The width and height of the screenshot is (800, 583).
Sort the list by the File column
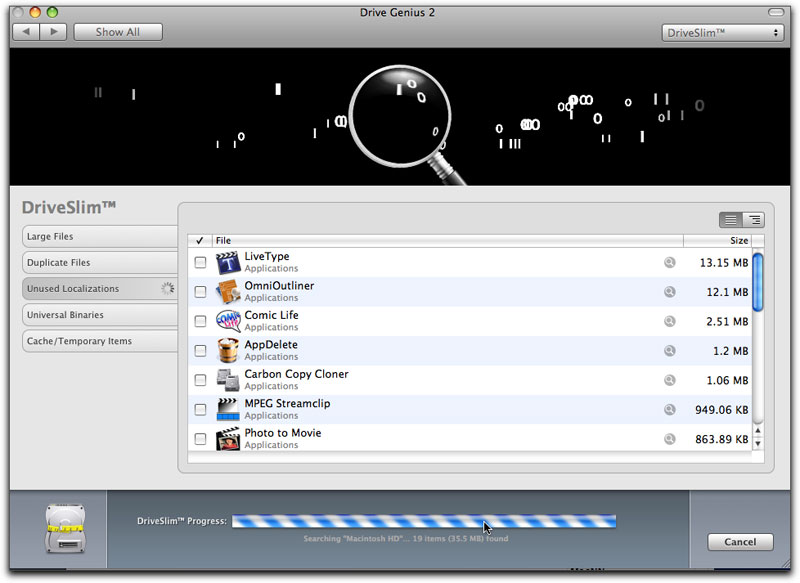click(x=447, y=241)
